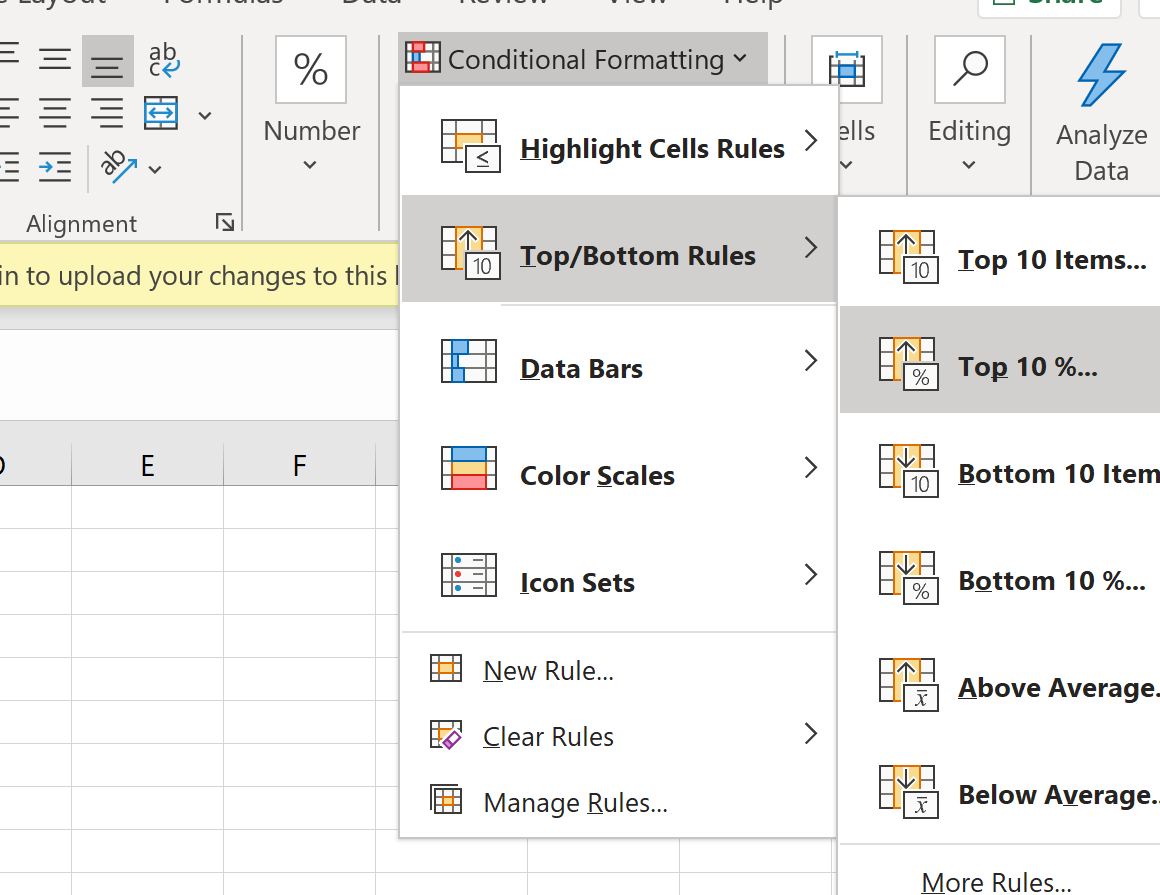Viewport: 1160px width, 895px height.
Task: Click the Cells group icon
Action: 846,70
